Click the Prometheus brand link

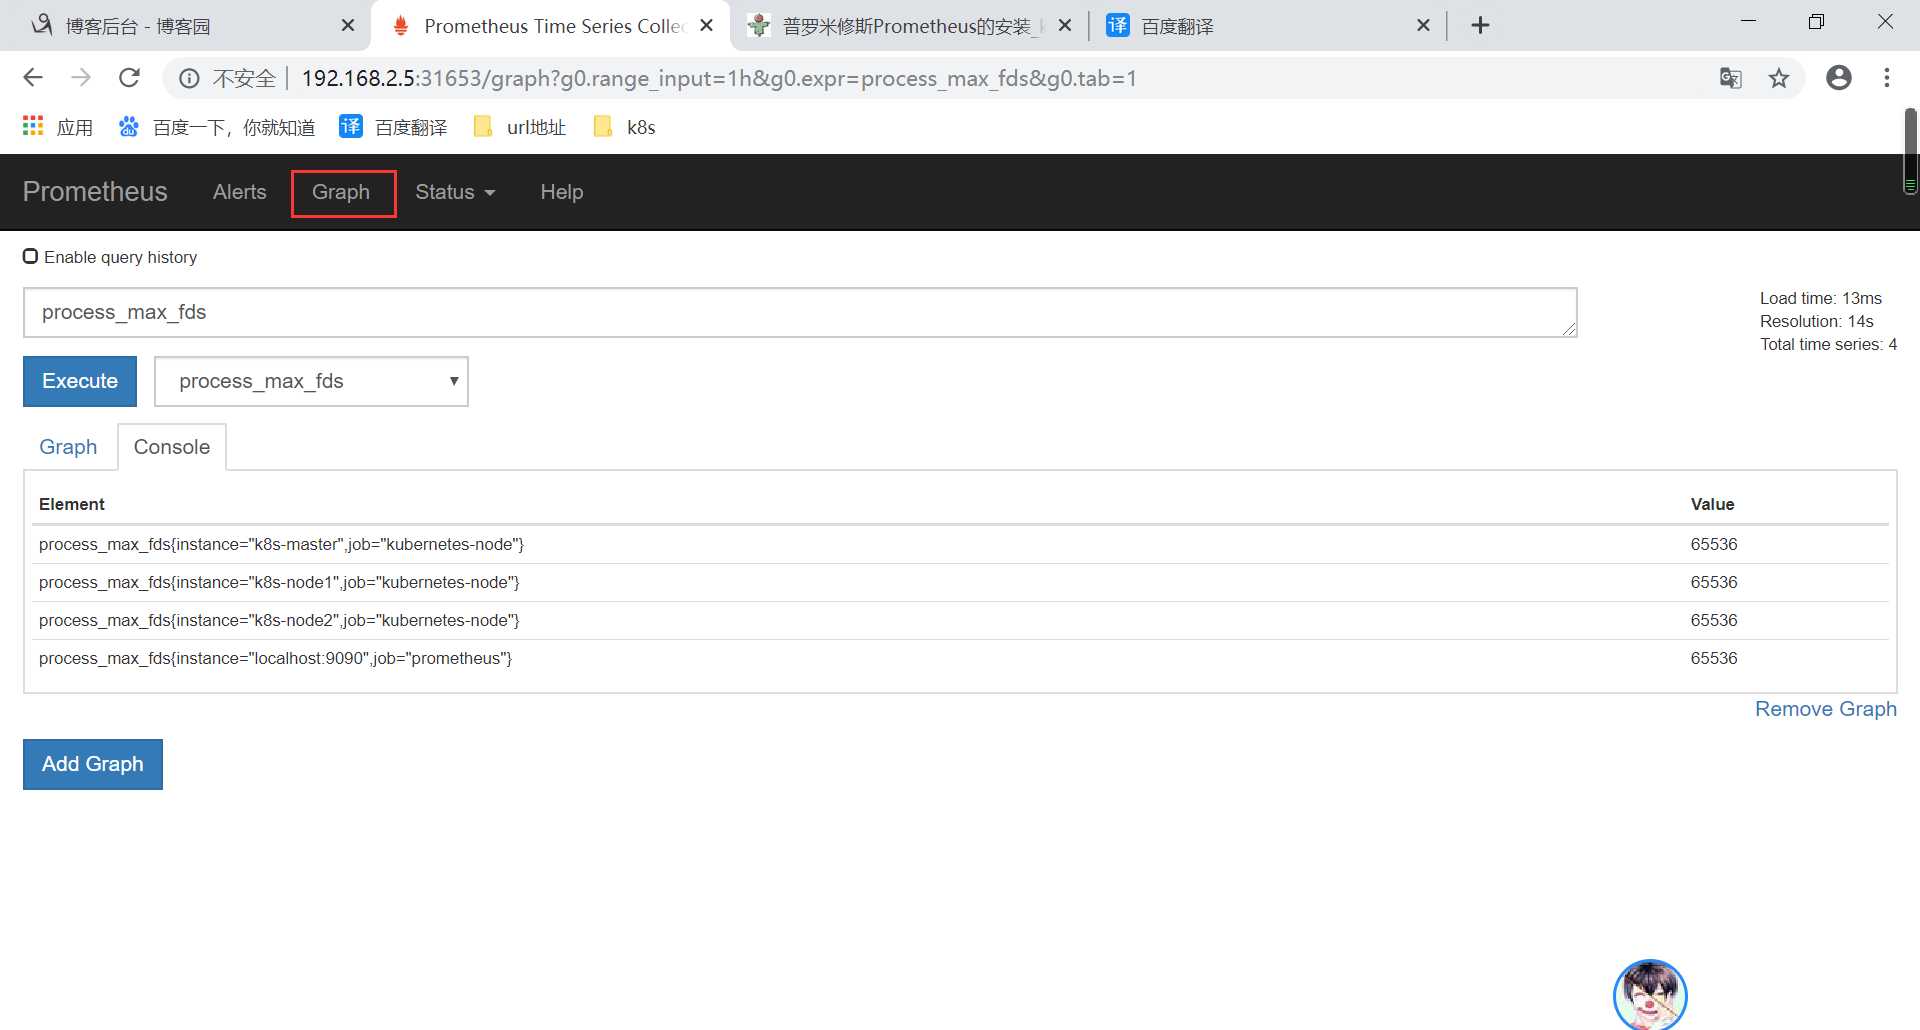coord(95,192)
